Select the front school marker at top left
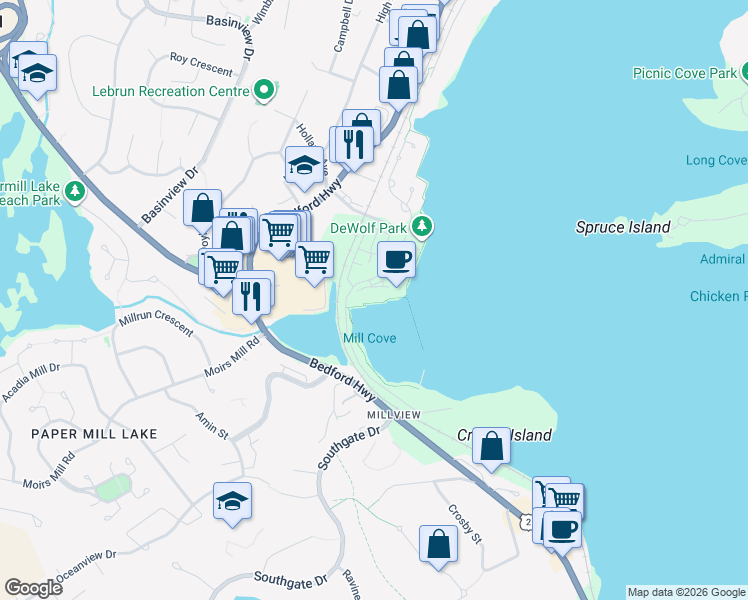The width and height of the screenshot is (748, 600). [x=37, y=72]
